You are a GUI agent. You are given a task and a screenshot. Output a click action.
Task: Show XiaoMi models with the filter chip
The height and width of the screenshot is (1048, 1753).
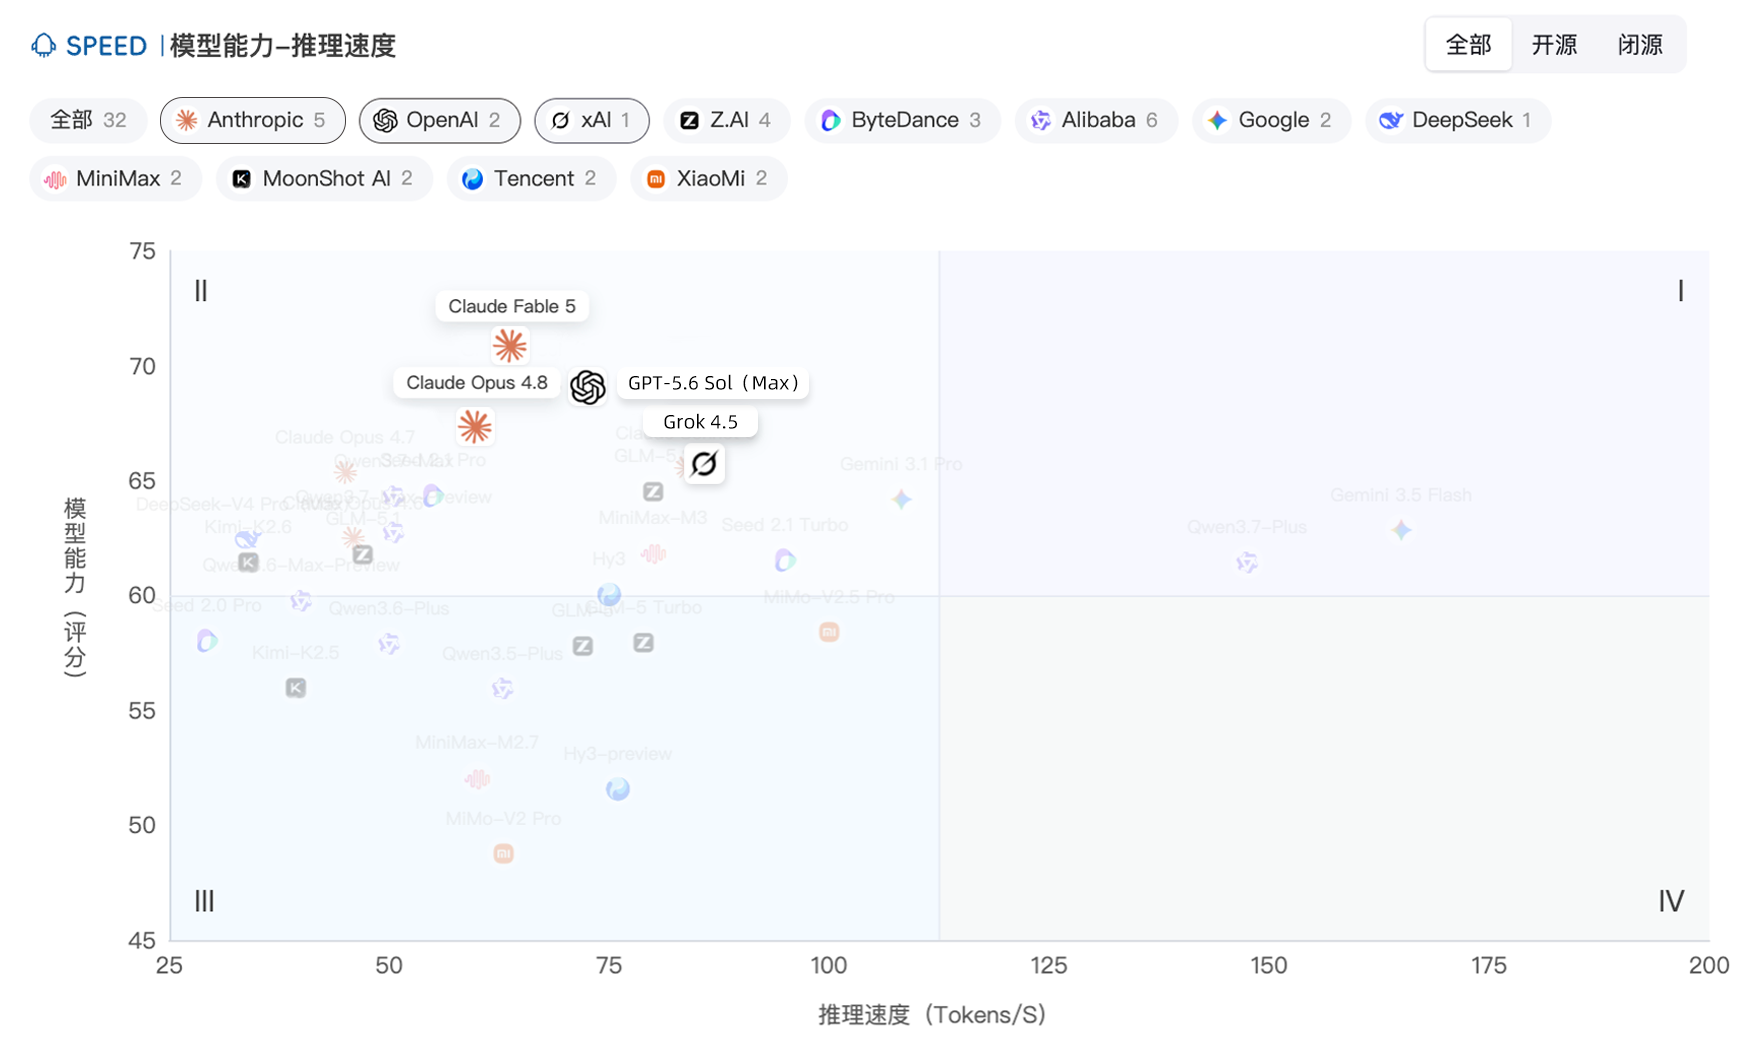(x=708, y=178)
